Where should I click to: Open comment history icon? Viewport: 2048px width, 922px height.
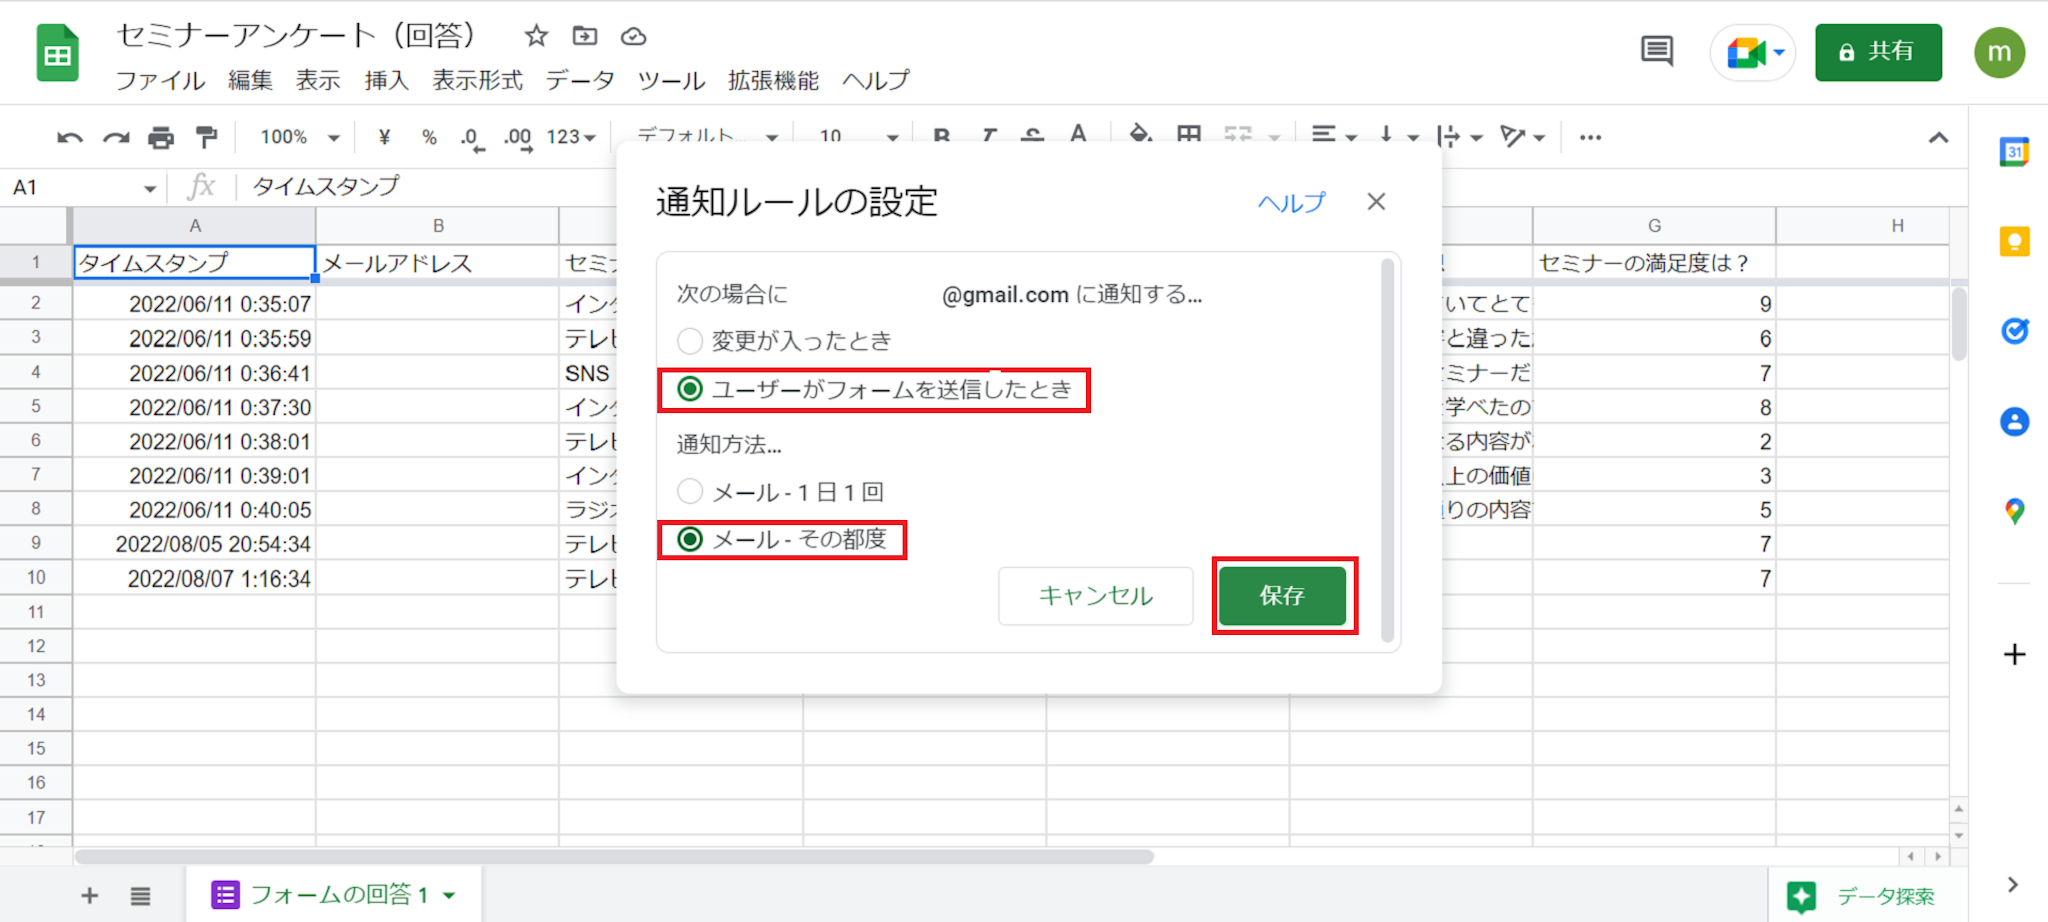pos(1656,51)
